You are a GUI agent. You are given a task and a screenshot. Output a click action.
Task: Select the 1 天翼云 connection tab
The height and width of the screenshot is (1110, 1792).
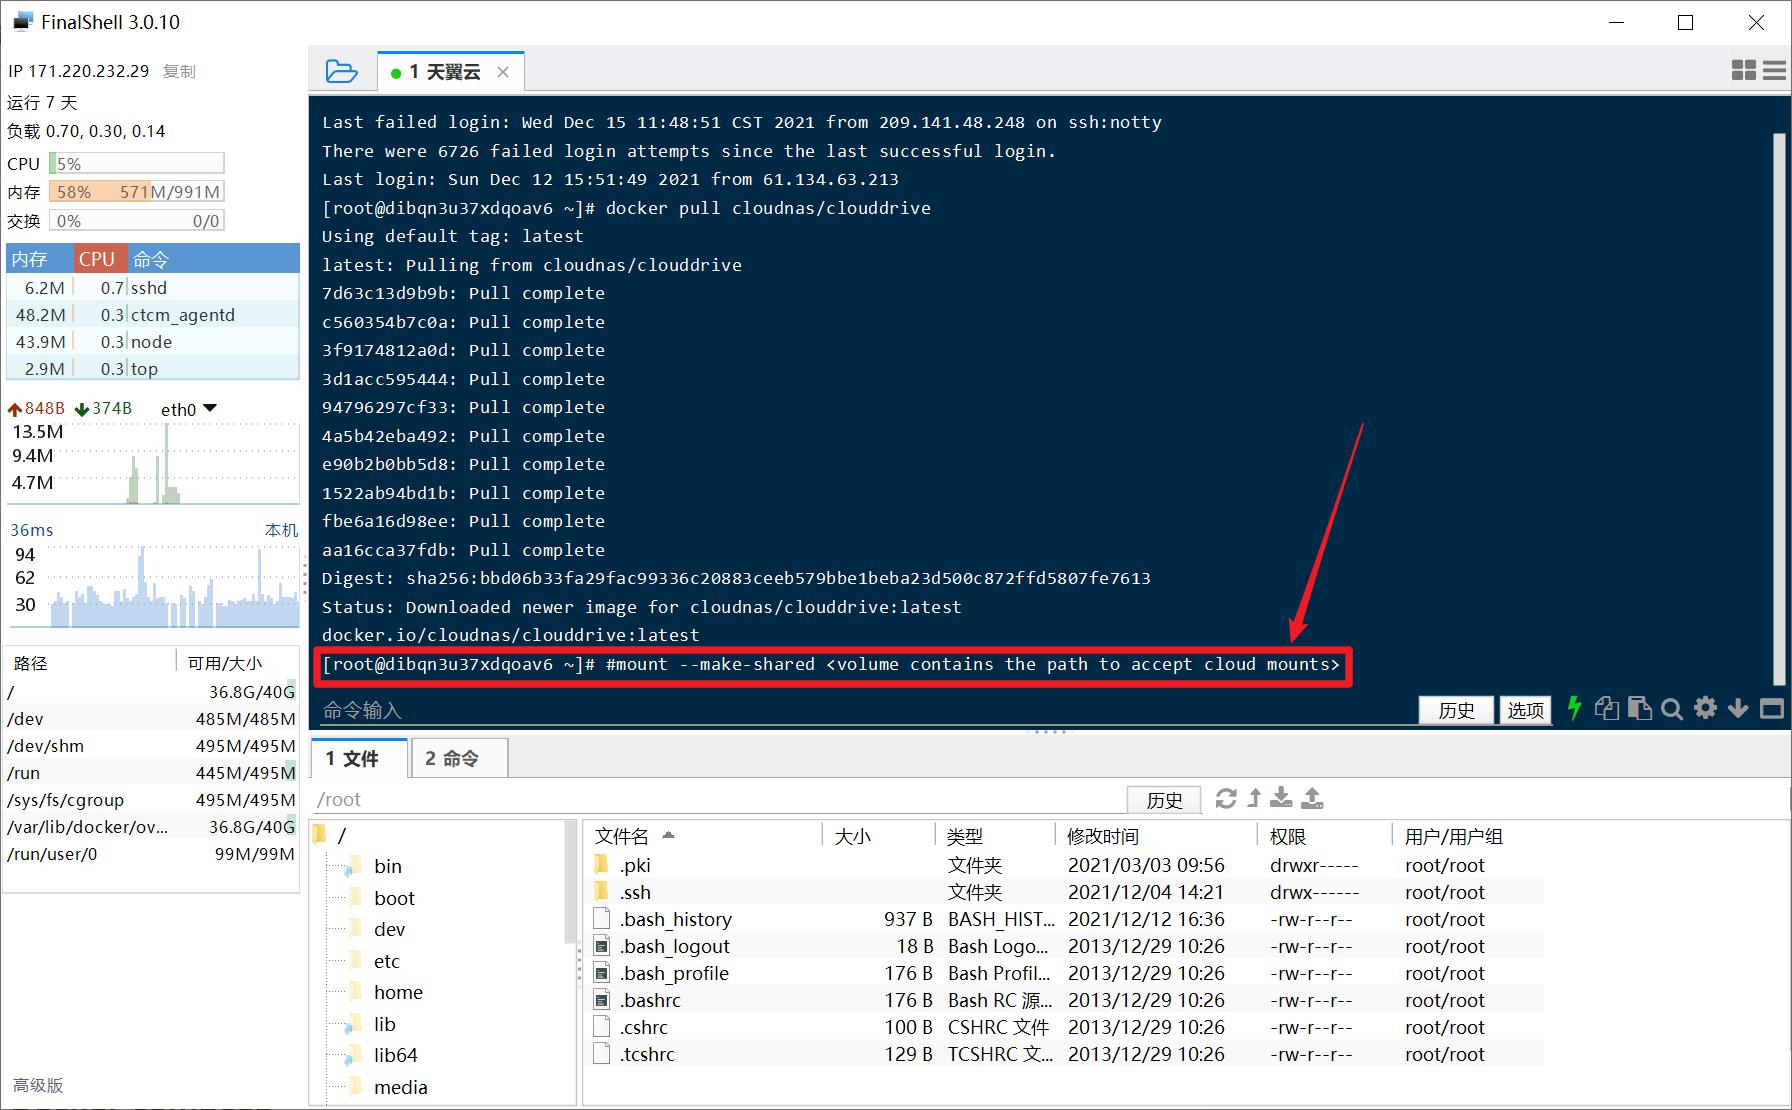coord(451,72)
